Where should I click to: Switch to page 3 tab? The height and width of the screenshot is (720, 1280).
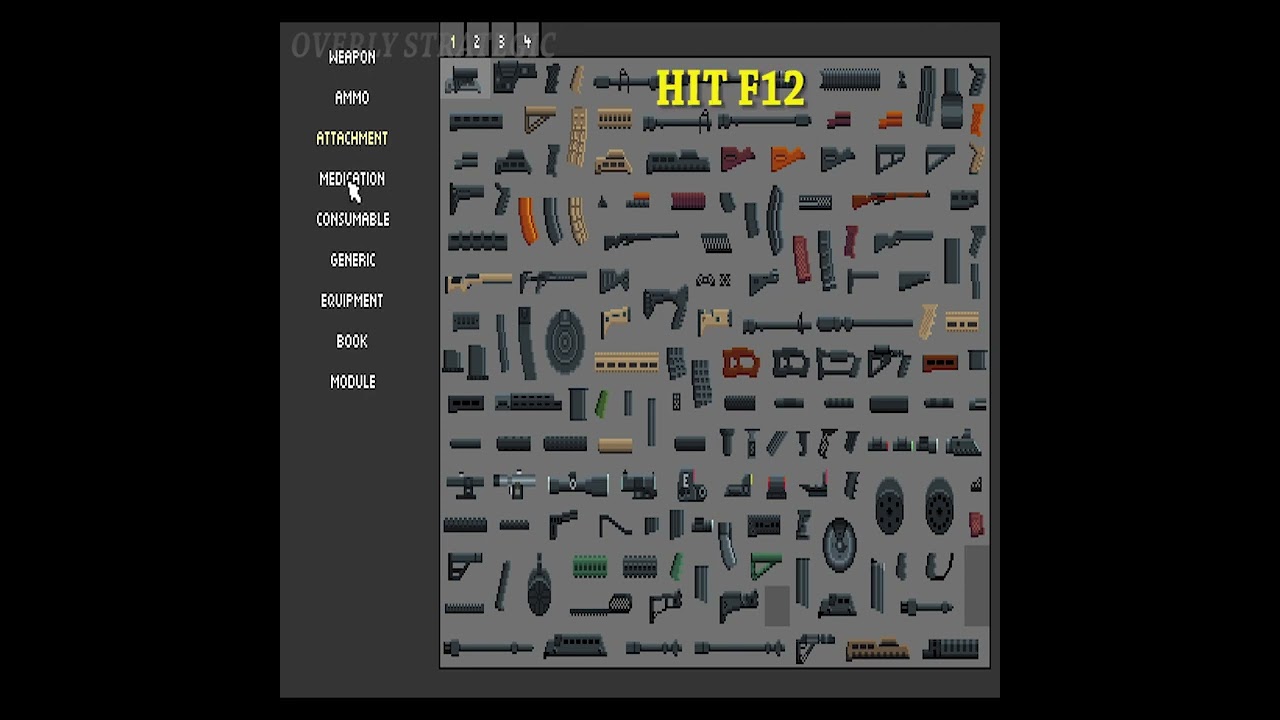(x=502, y=42)
